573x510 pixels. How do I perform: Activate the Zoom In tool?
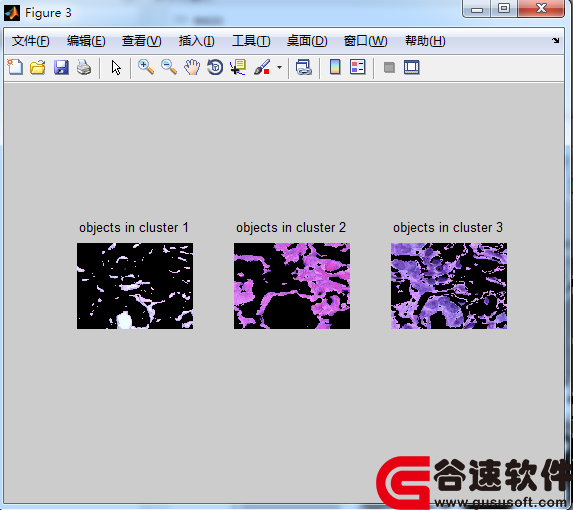click(146, 68)
